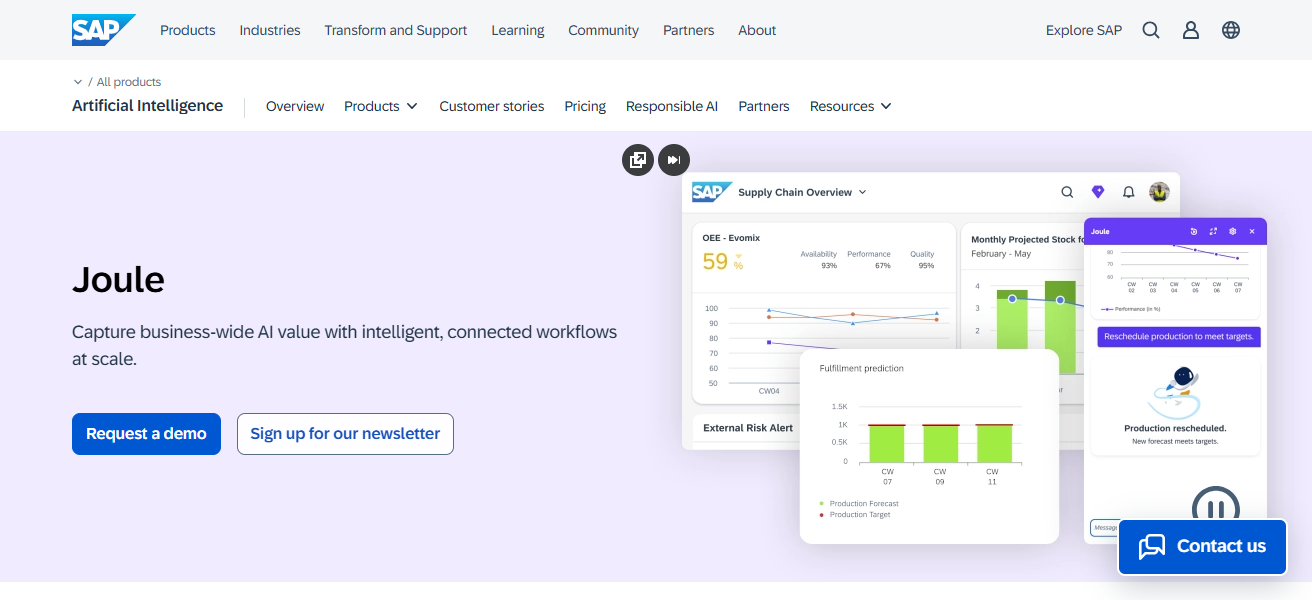
Task: Expand the Products dropdown in the sub navigation
Action: click(381, 106)
